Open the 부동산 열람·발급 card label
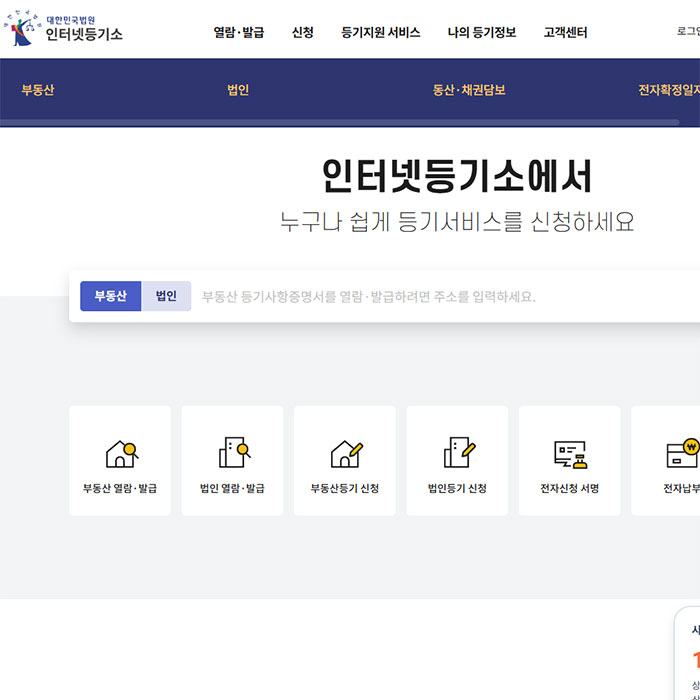 (x=120, y=488)
